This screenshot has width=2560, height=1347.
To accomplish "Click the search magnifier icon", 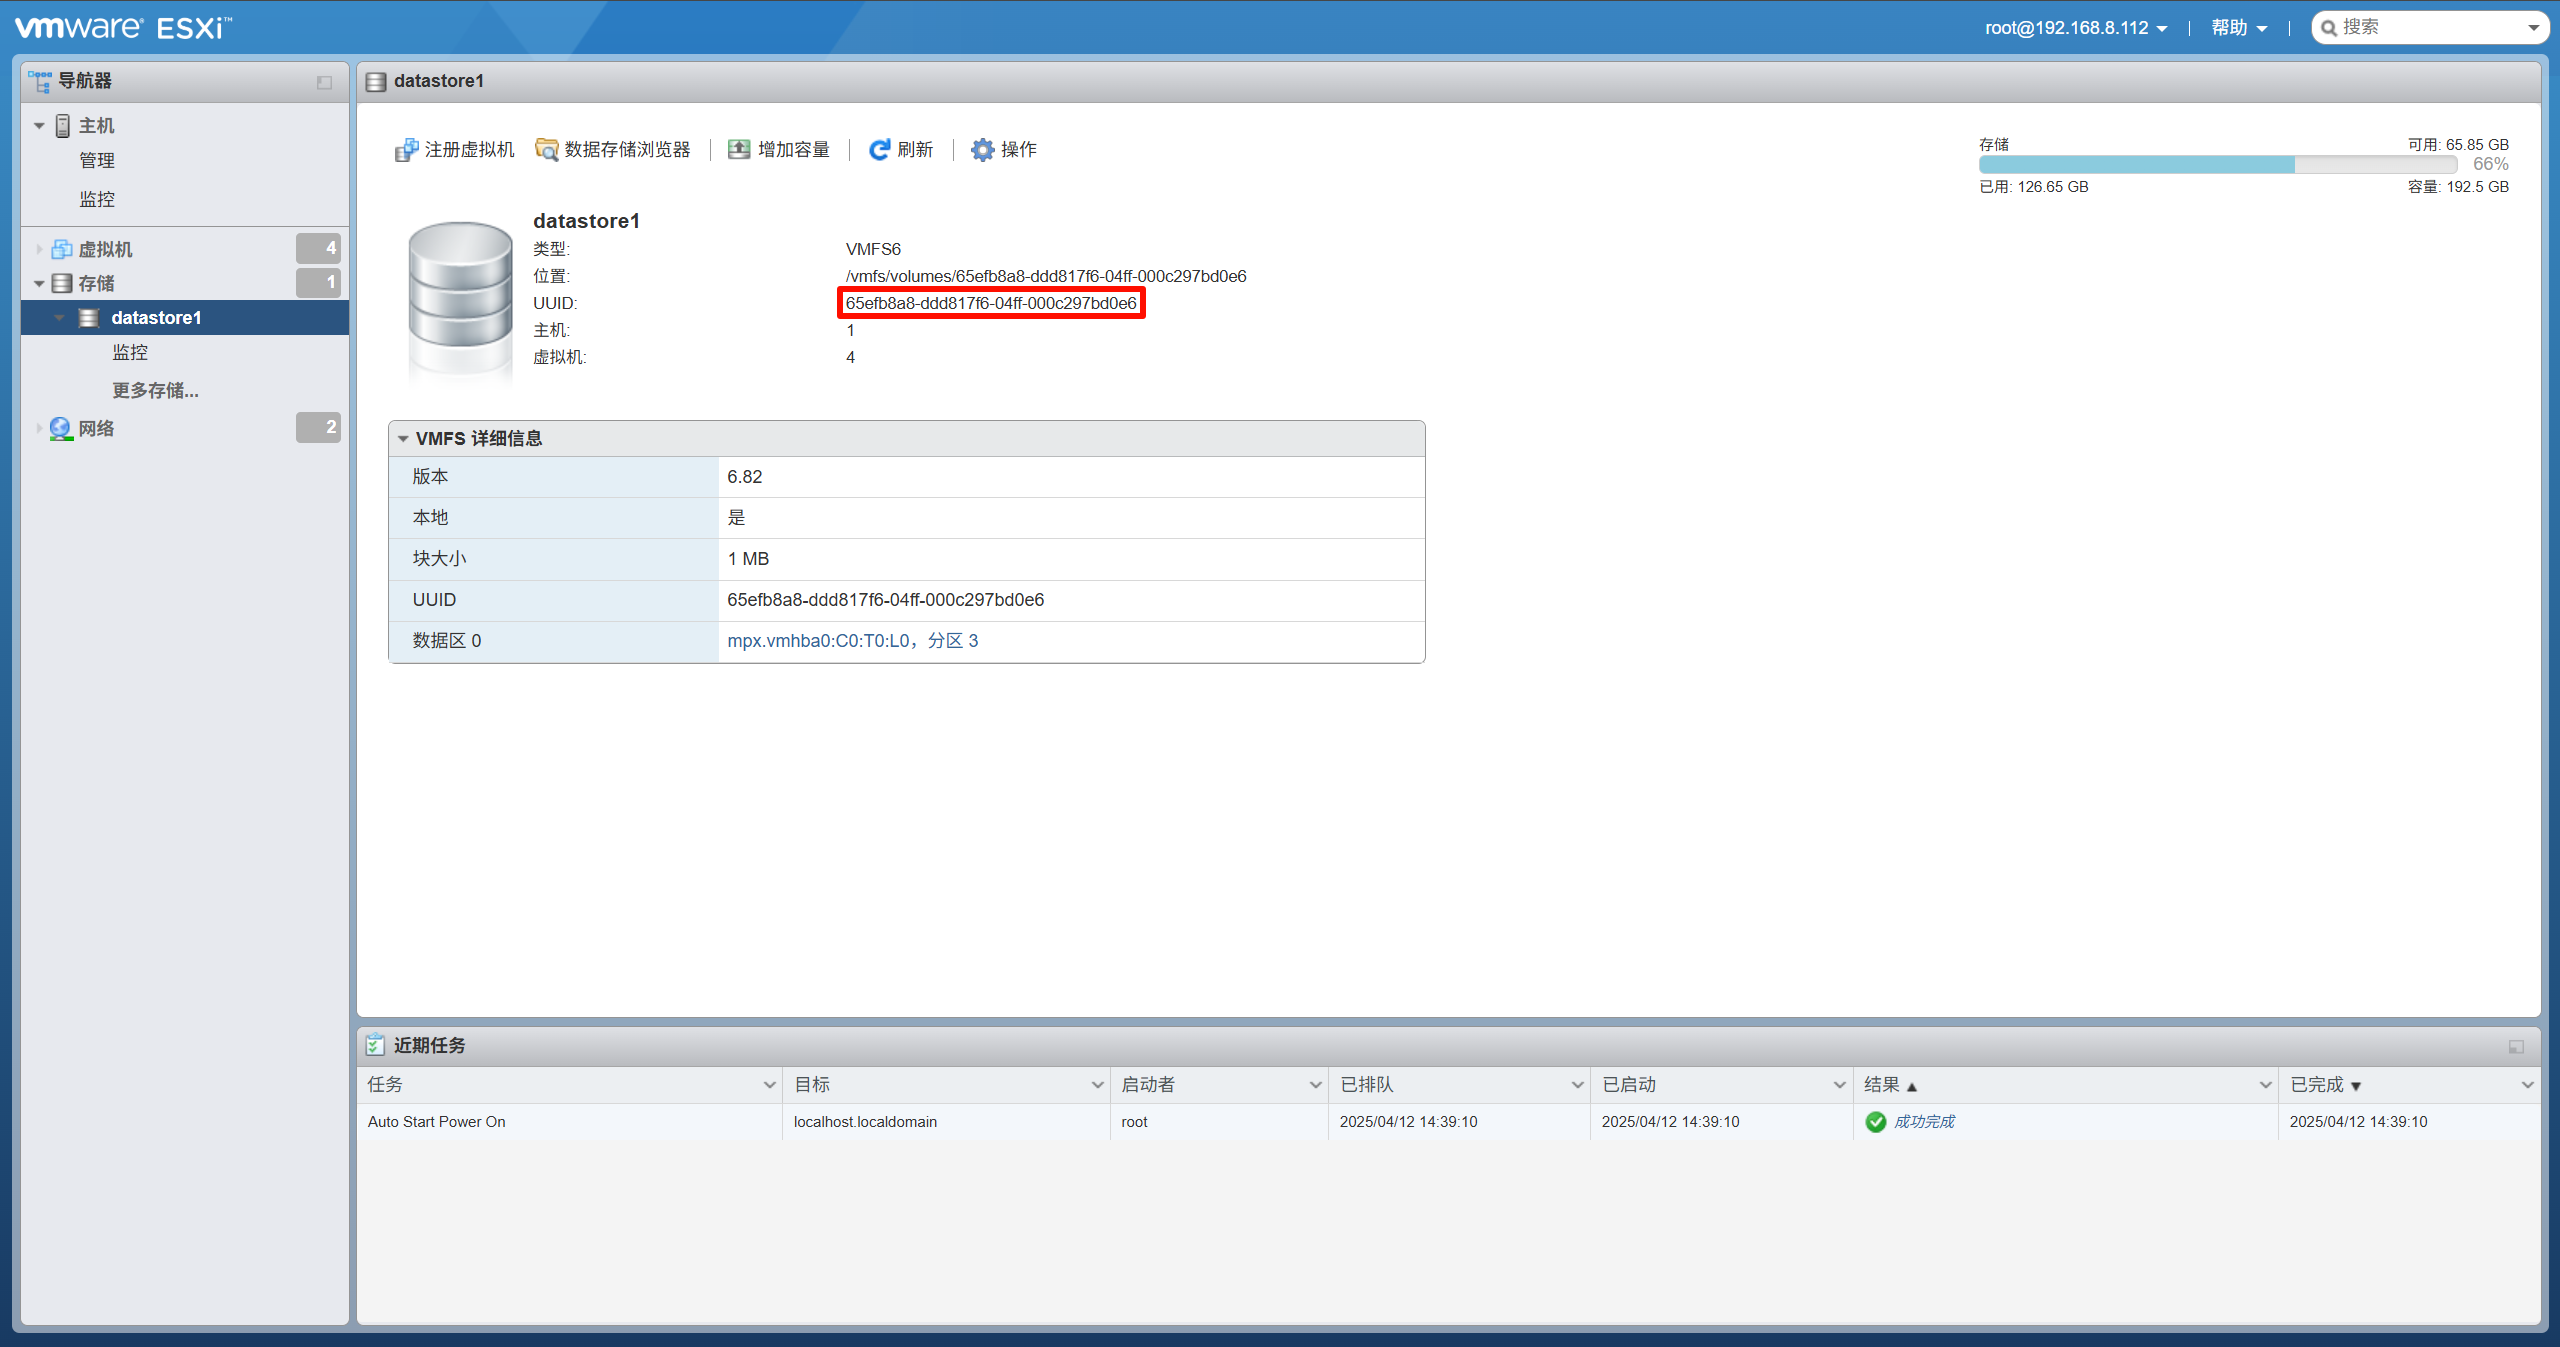I will pos(2329,28).
